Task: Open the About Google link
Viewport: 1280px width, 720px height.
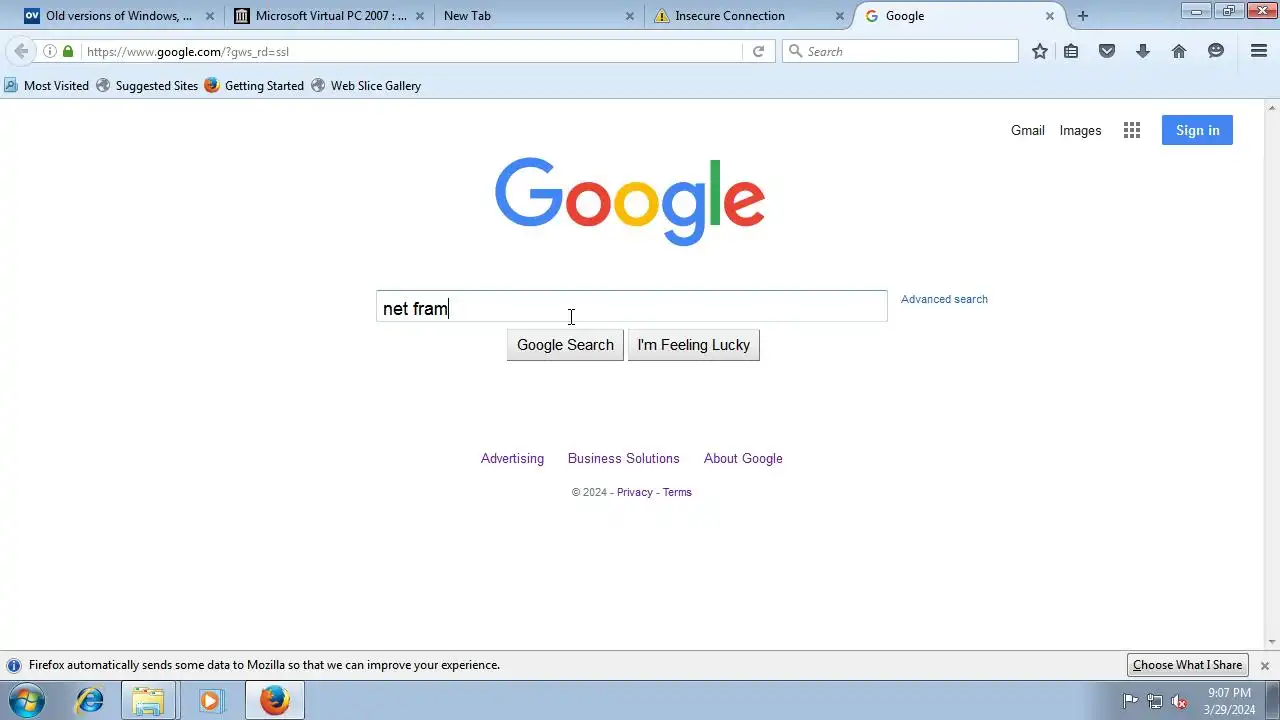Action: coord(743,458)
